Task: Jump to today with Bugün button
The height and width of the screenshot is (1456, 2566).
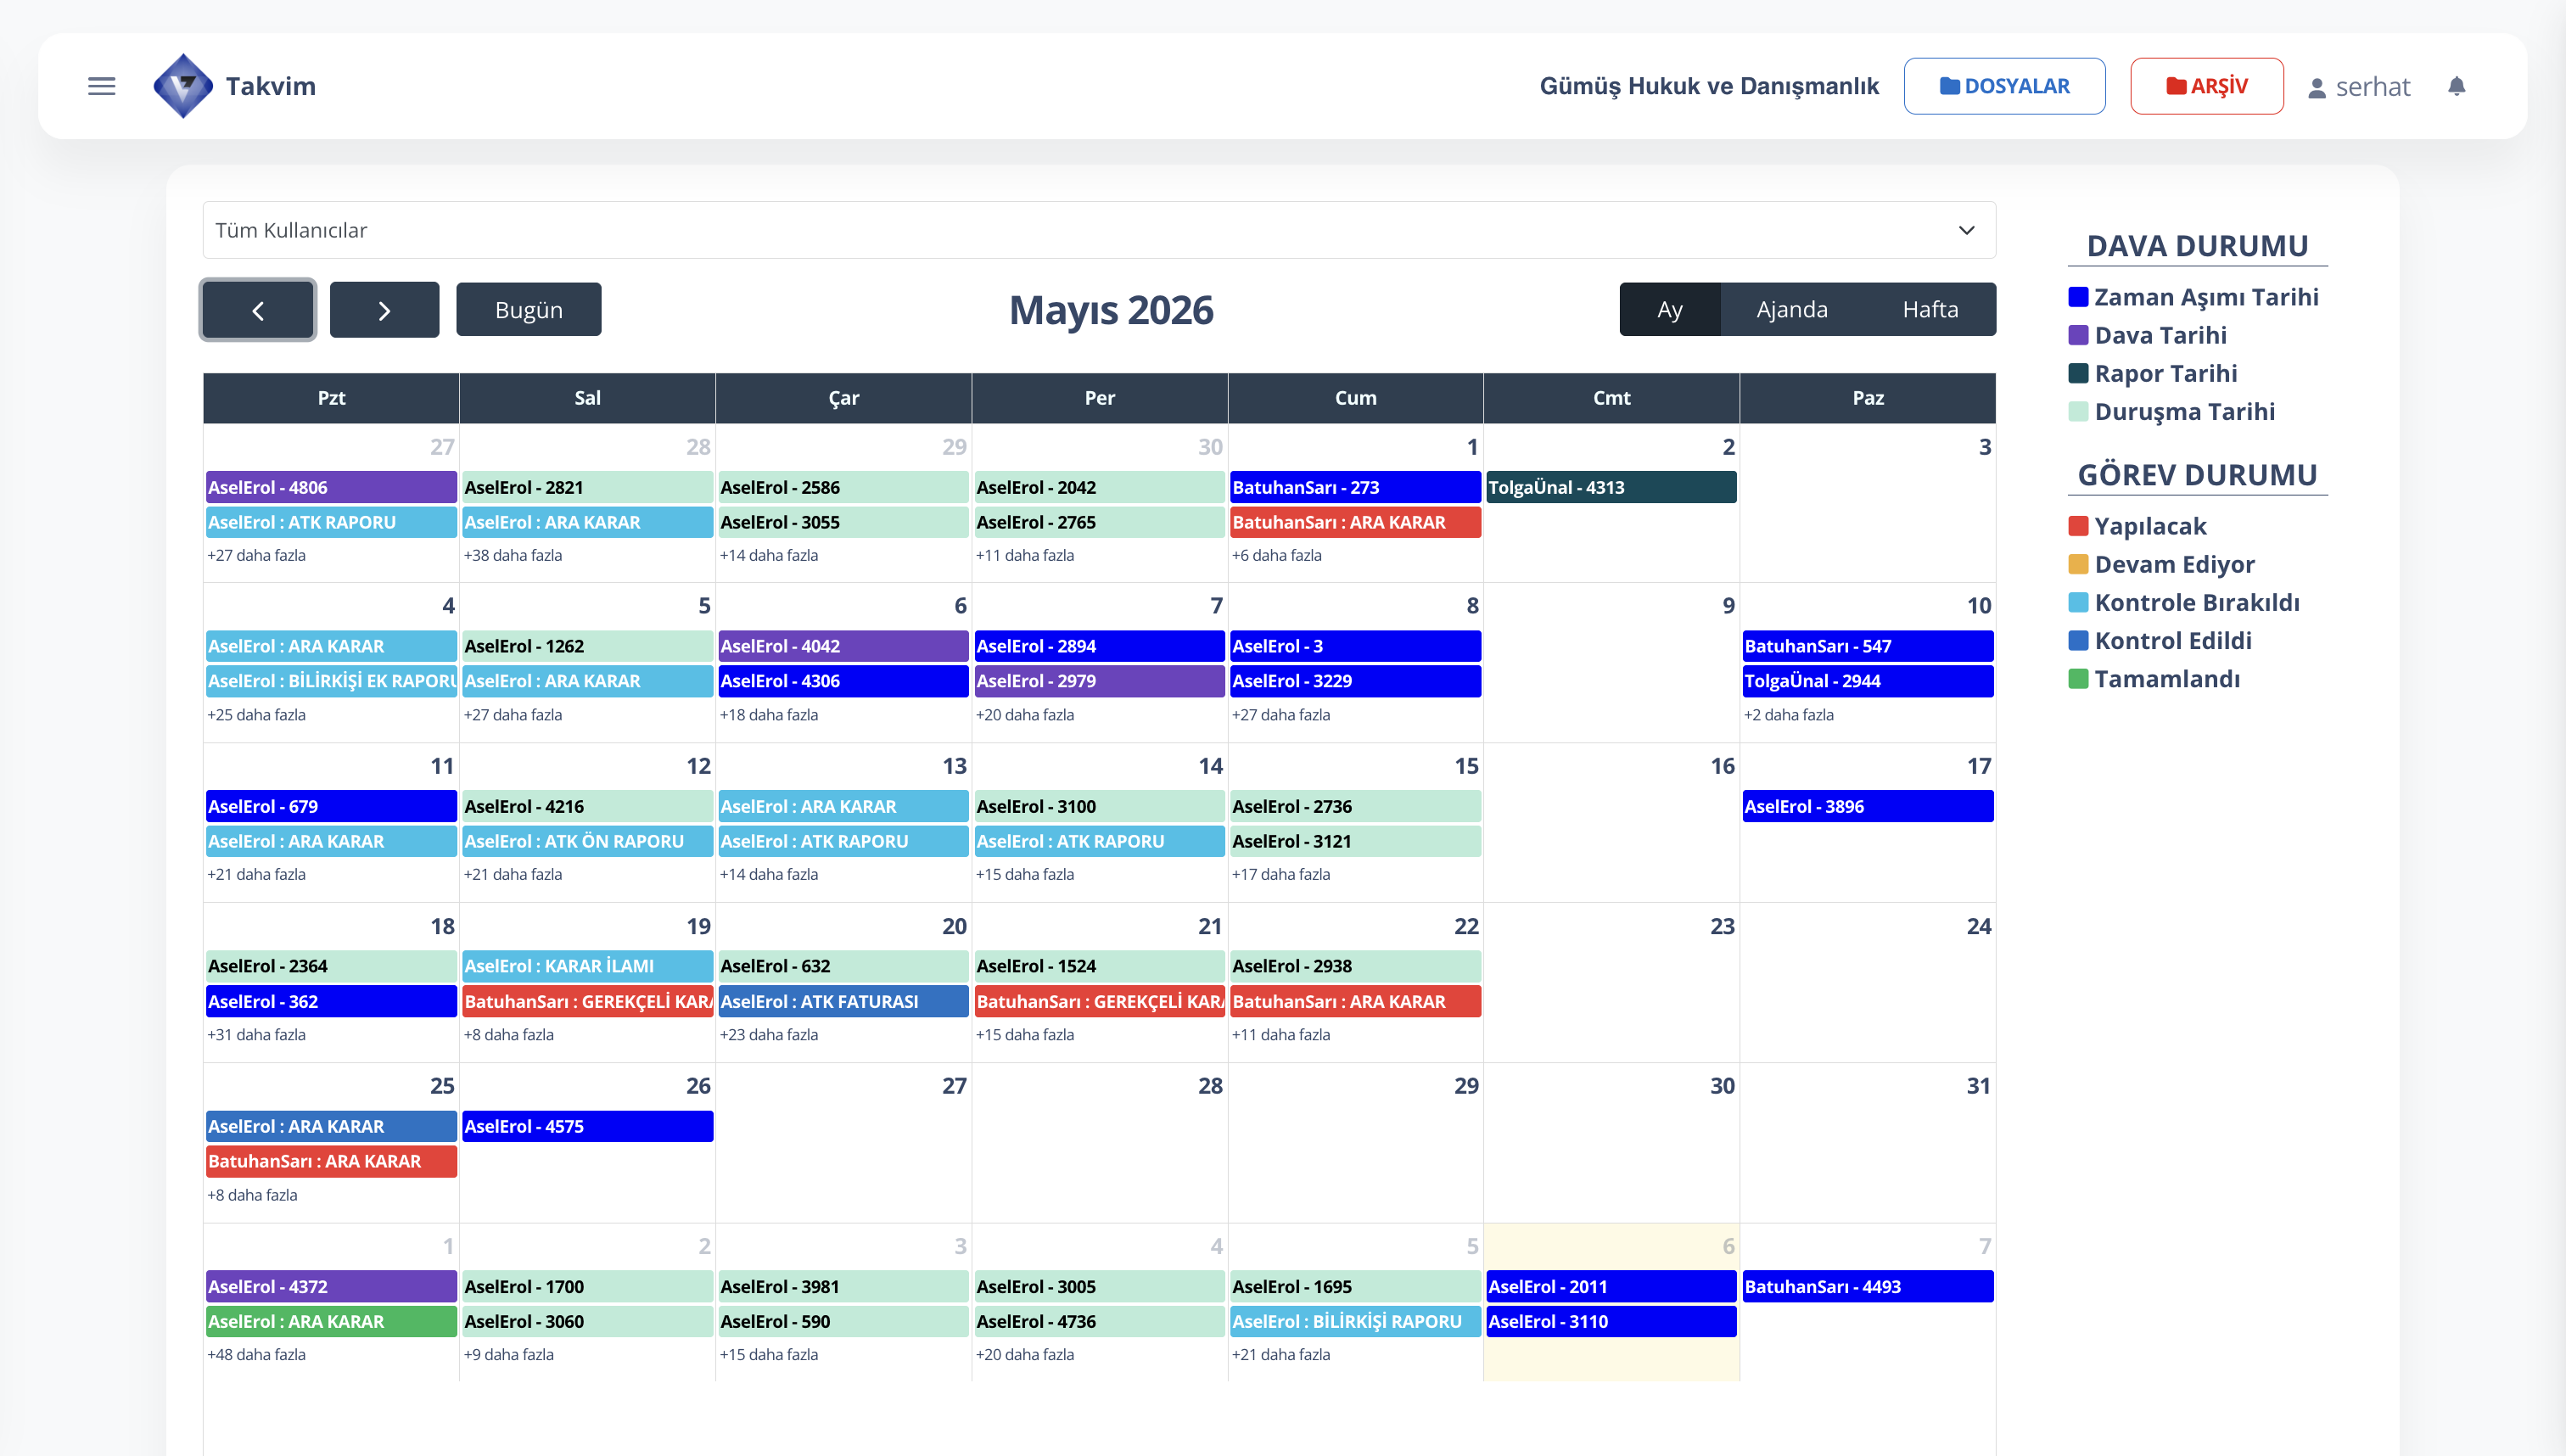Action: (528, 310)
